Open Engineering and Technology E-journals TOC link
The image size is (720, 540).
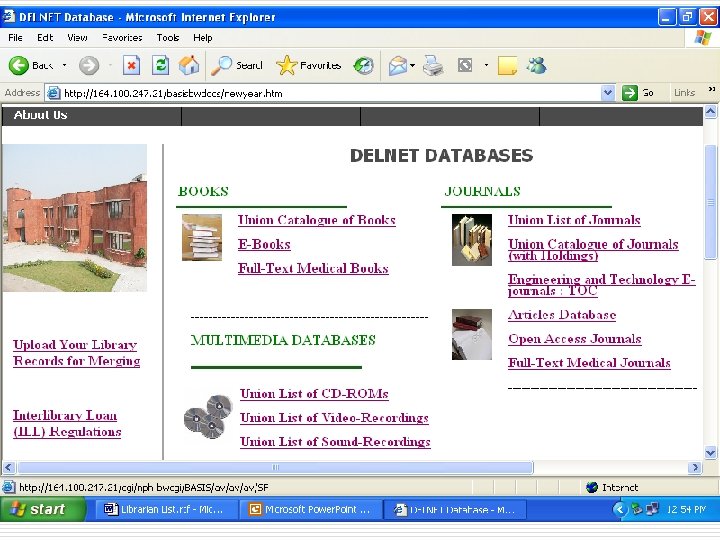(x=602, y=285)
